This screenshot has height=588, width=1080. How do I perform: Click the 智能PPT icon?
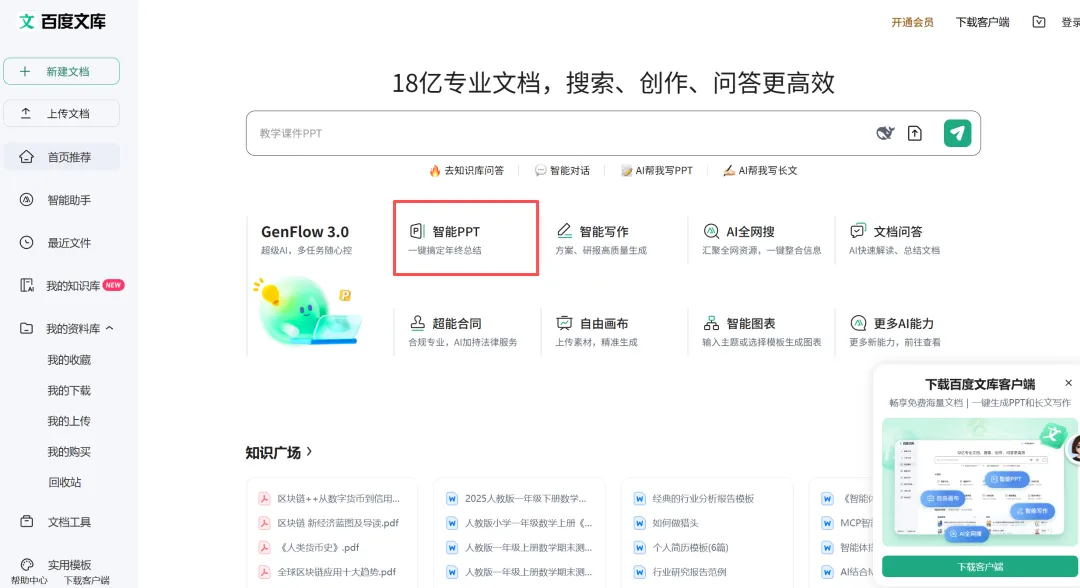click(x=417, y=231)
